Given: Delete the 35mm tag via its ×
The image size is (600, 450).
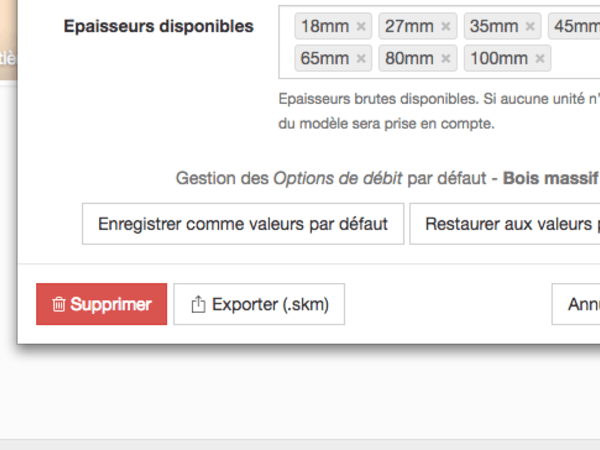Looking at the screenshot, I should tap(530, 27).
